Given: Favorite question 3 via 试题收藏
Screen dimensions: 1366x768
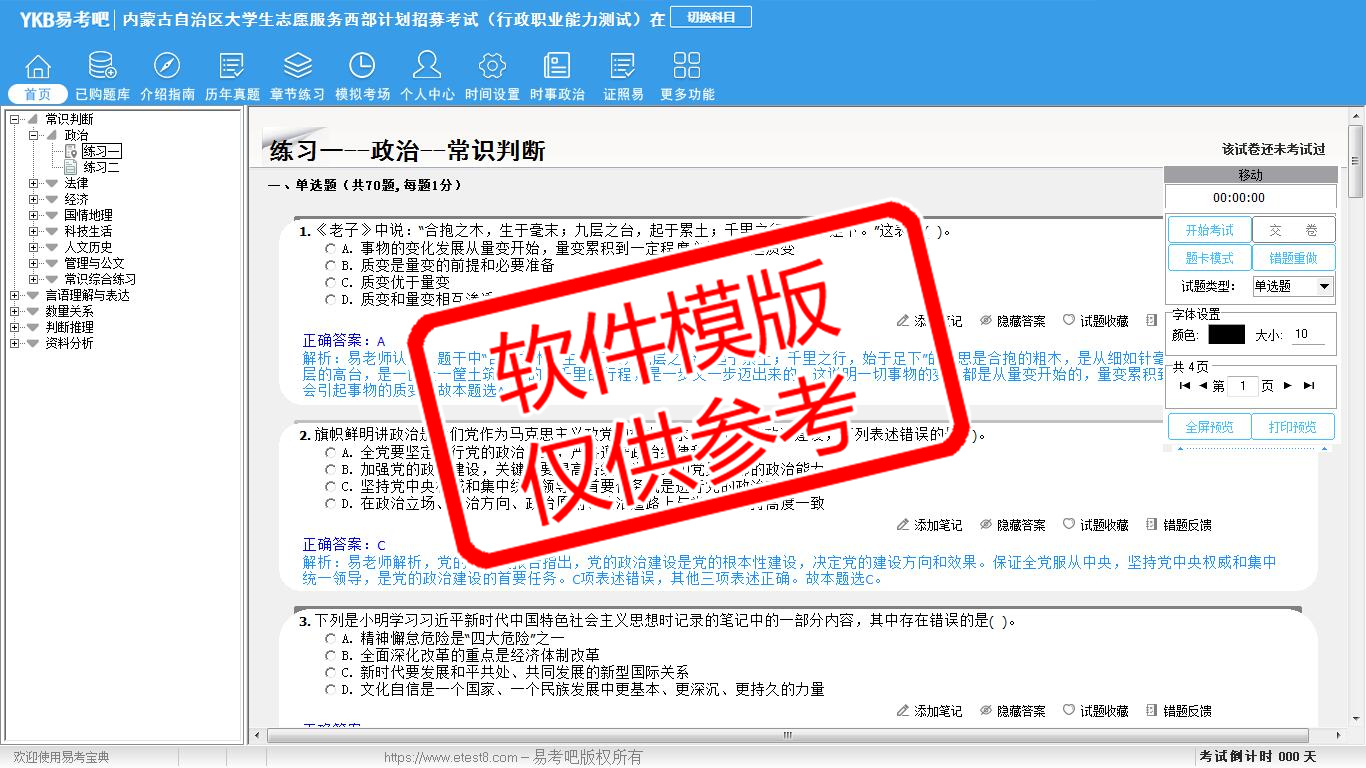Looking at the screenshot, I should coord(1095,711).
